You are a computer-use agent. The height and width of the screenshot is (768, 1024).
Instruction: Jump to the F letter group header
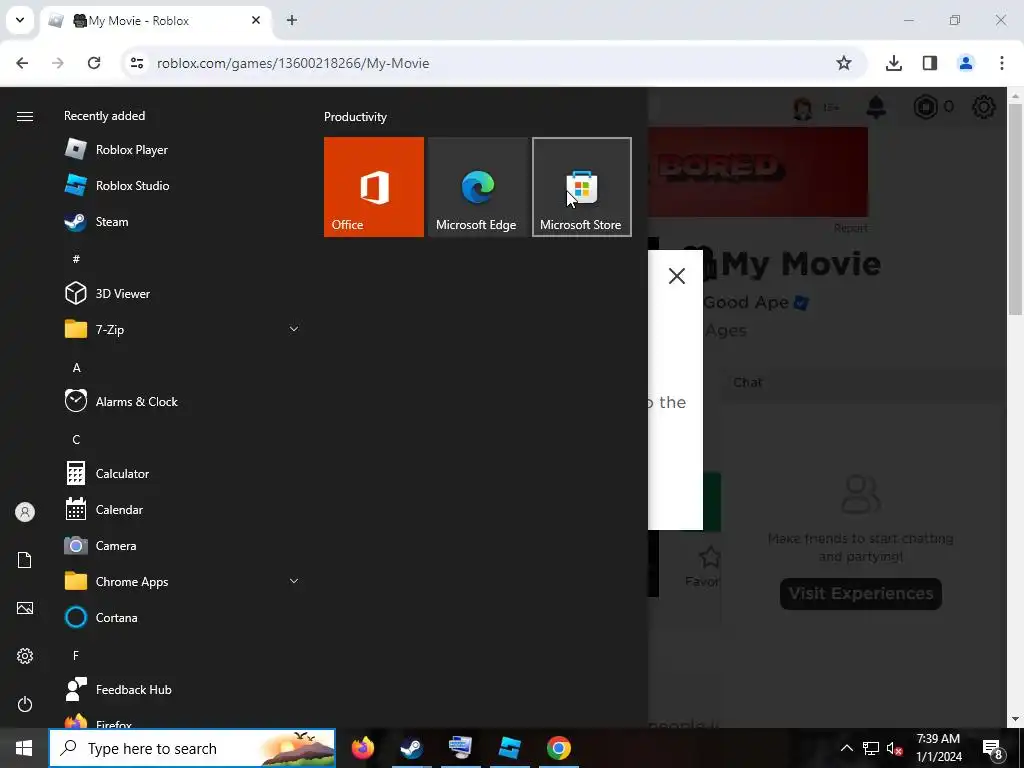tap(76, 655)
